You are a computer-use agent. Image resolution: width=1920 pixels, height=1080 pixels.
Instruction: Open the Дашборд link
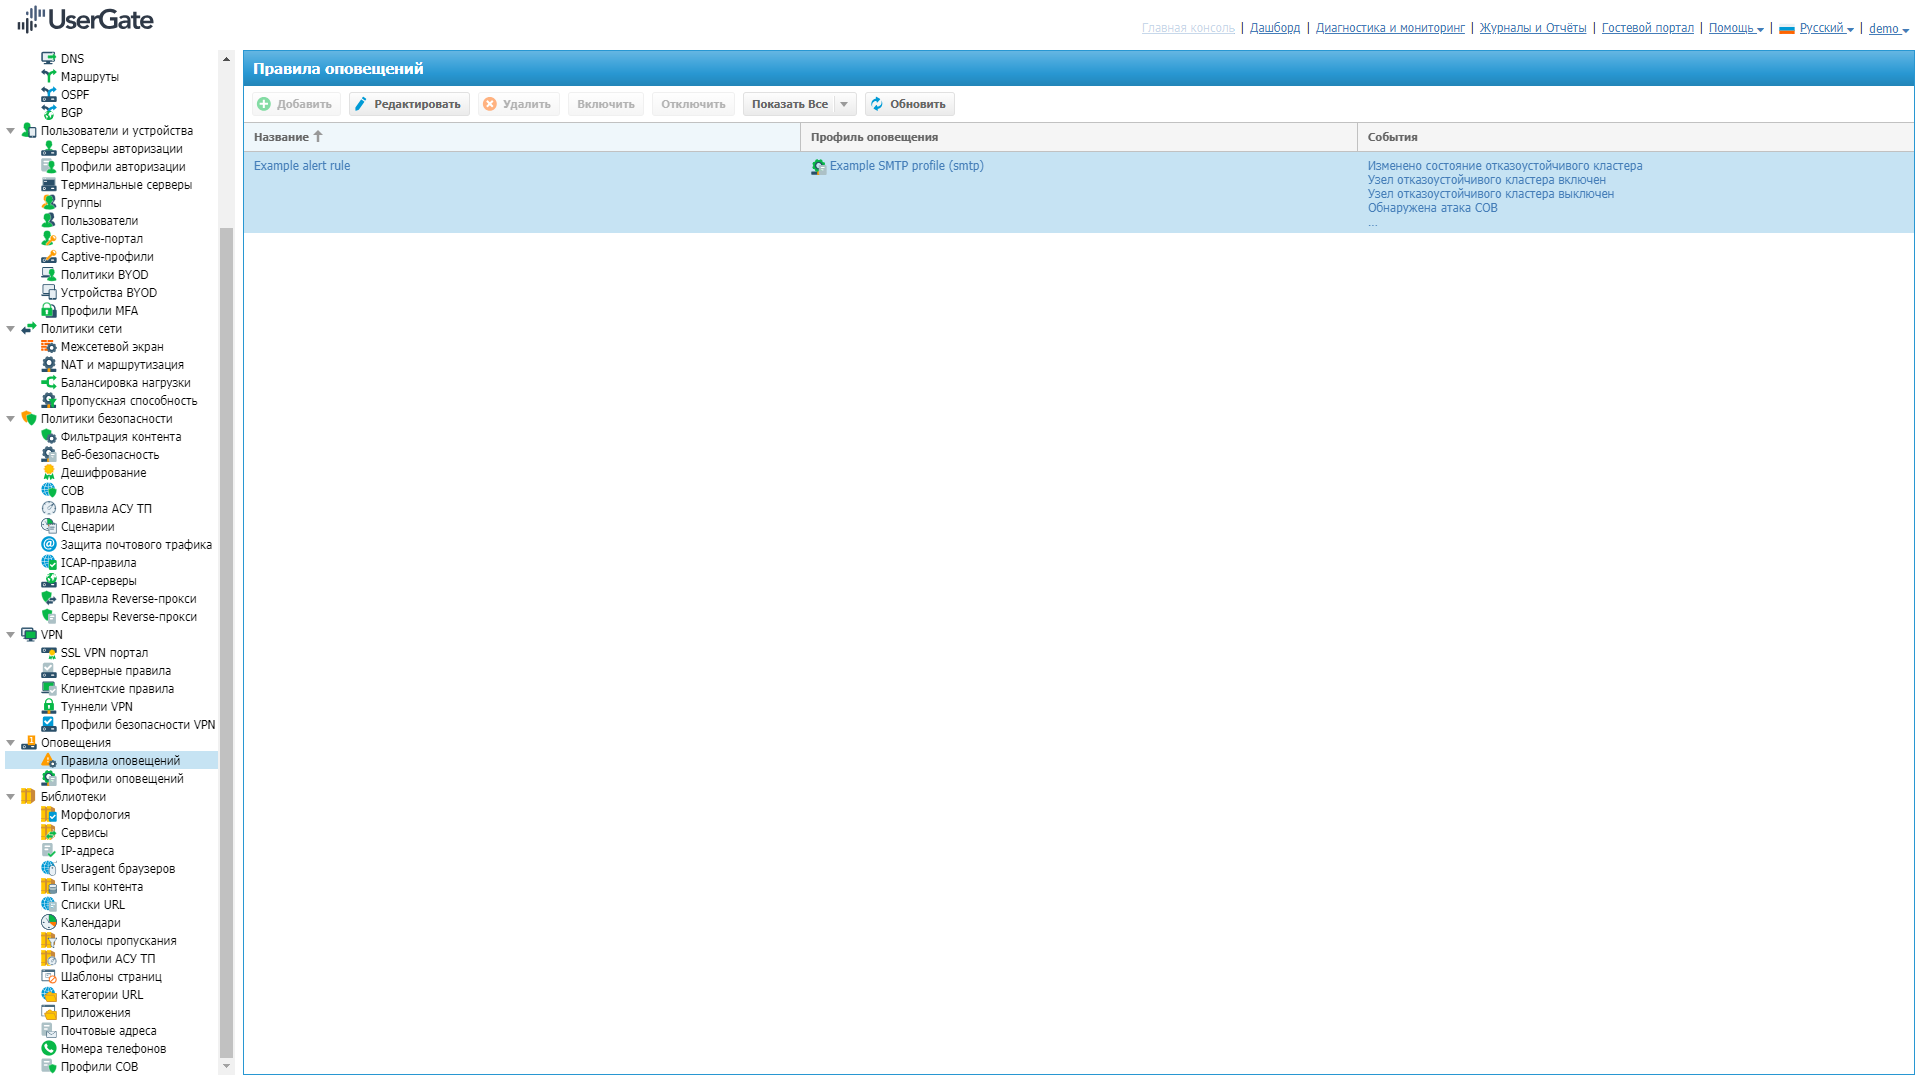click(1275, 28)
